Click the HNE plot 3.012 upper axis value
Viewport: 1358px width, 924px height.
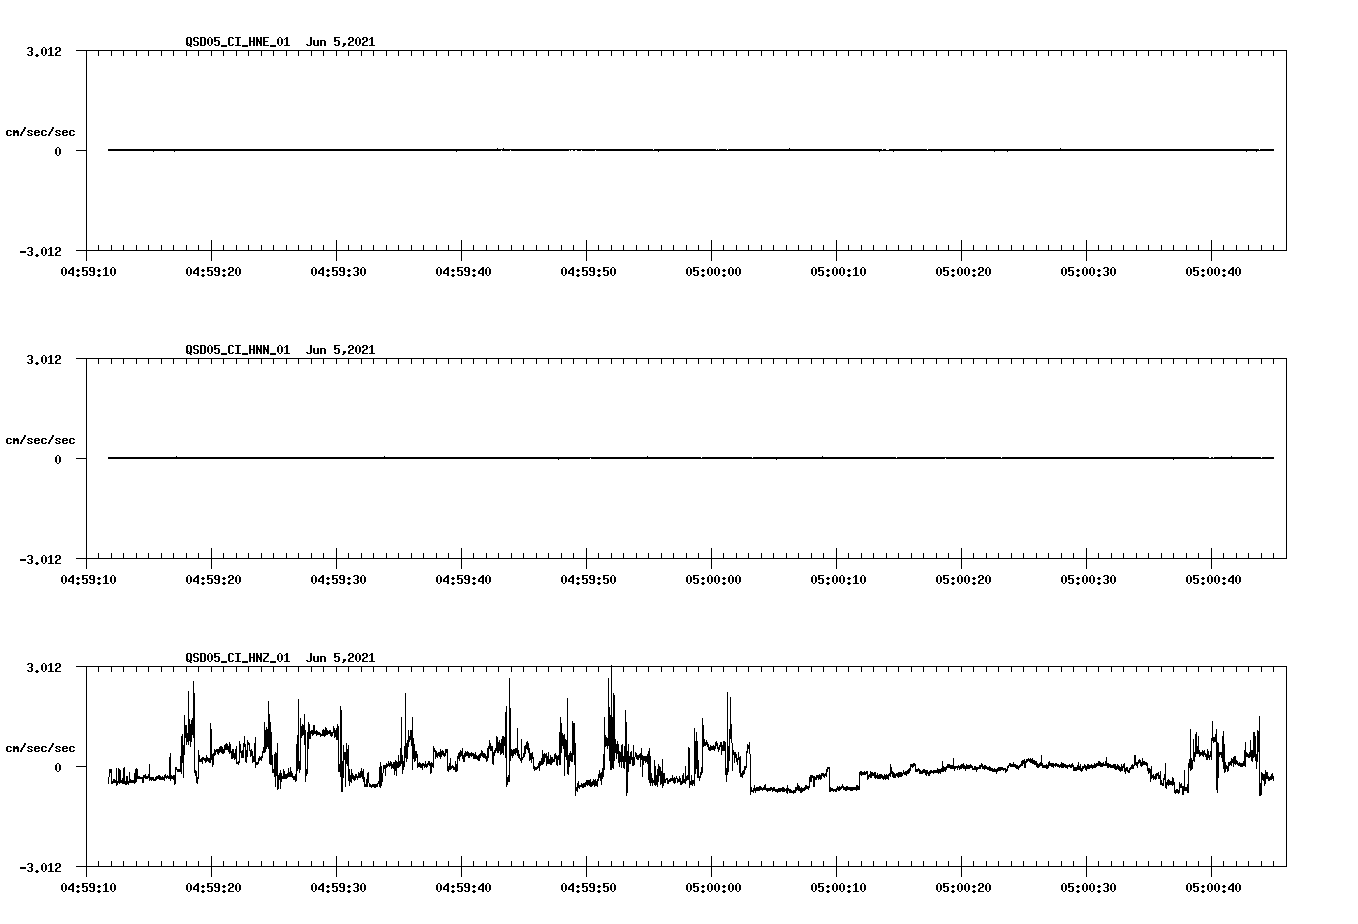pyautogui.click(x=43, y=51)
